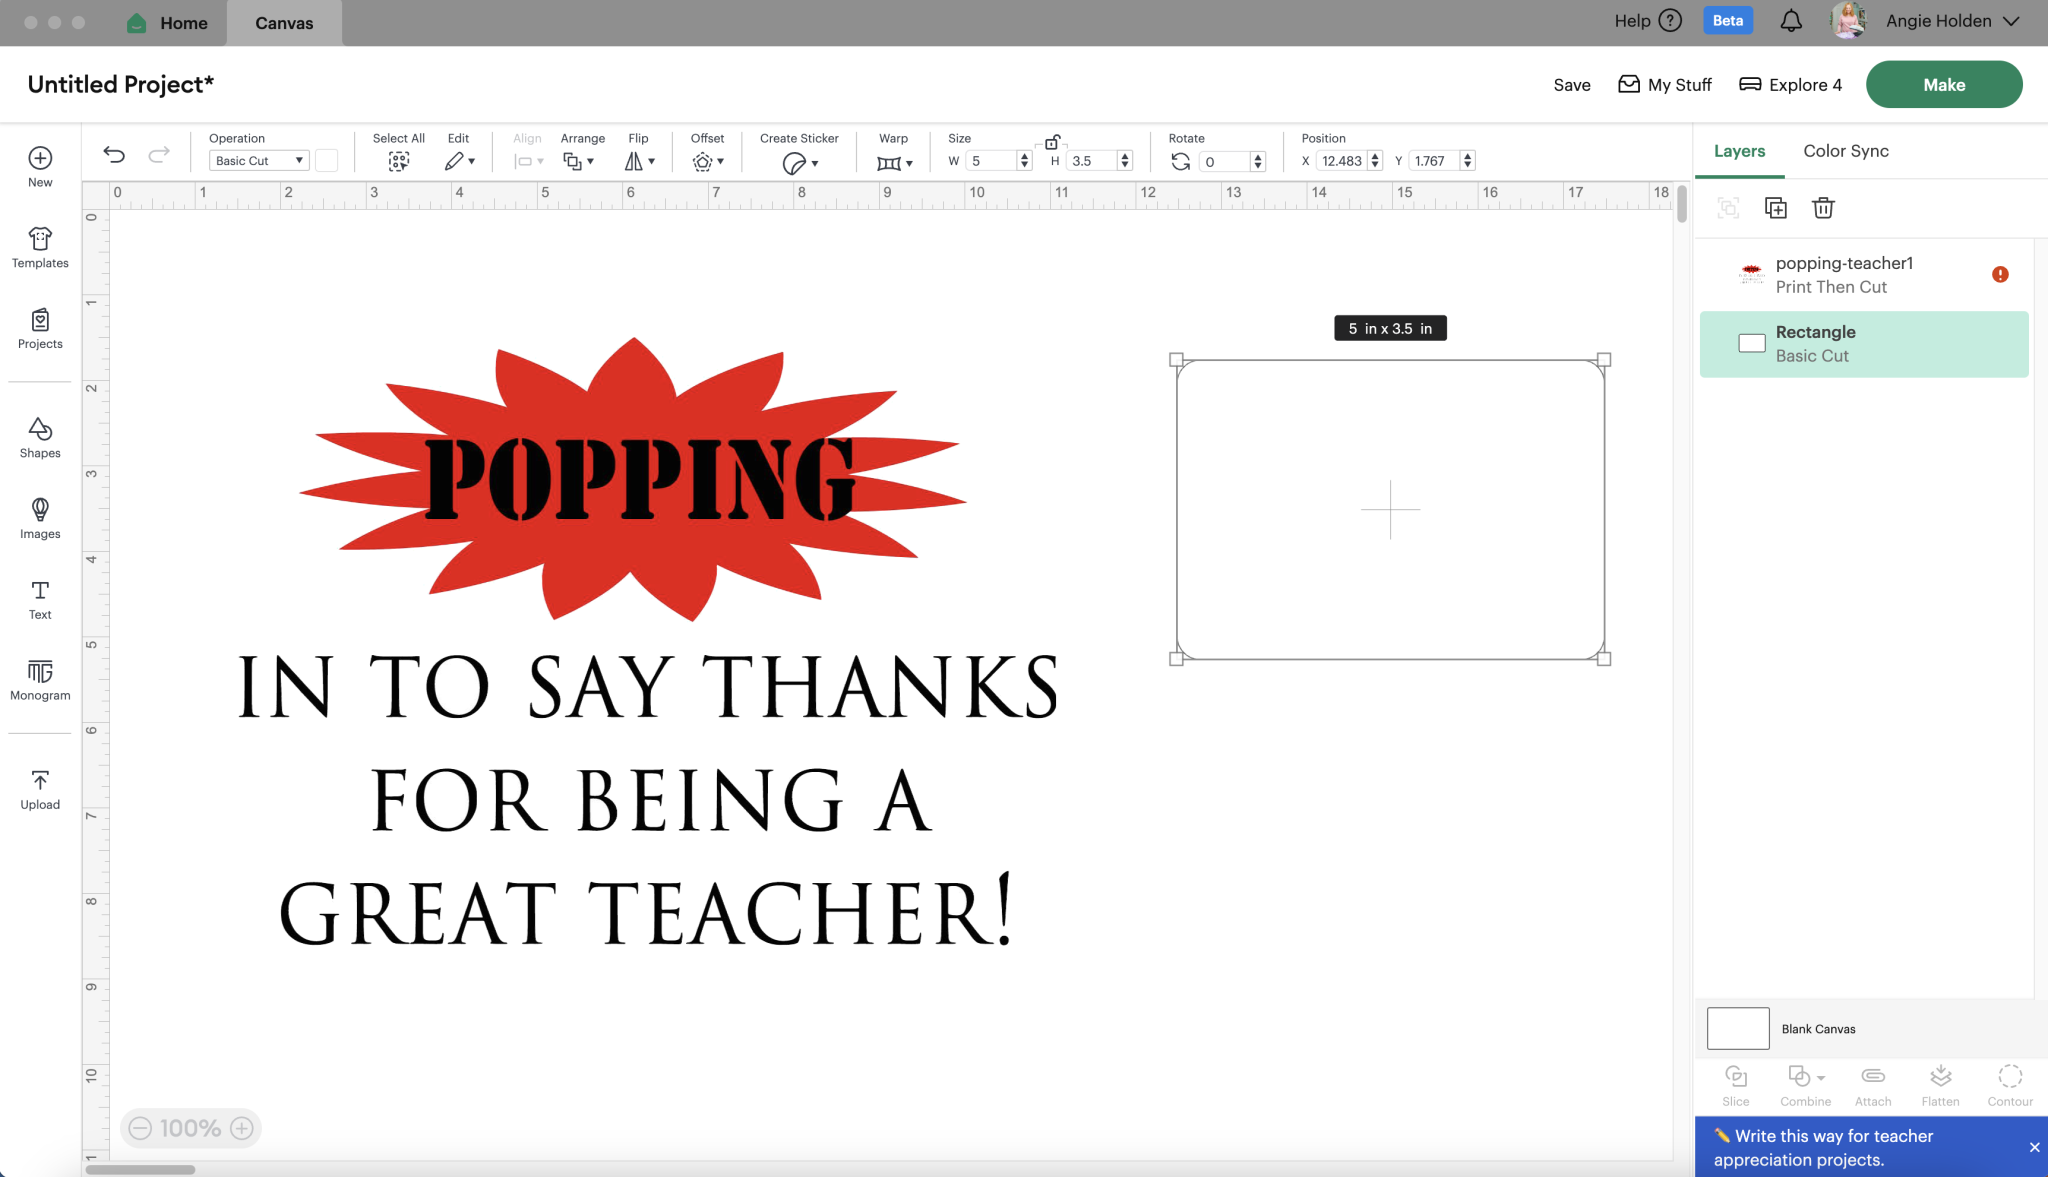
Task: Adjust the height stepper arrows
Action: tap(1125, 161)
